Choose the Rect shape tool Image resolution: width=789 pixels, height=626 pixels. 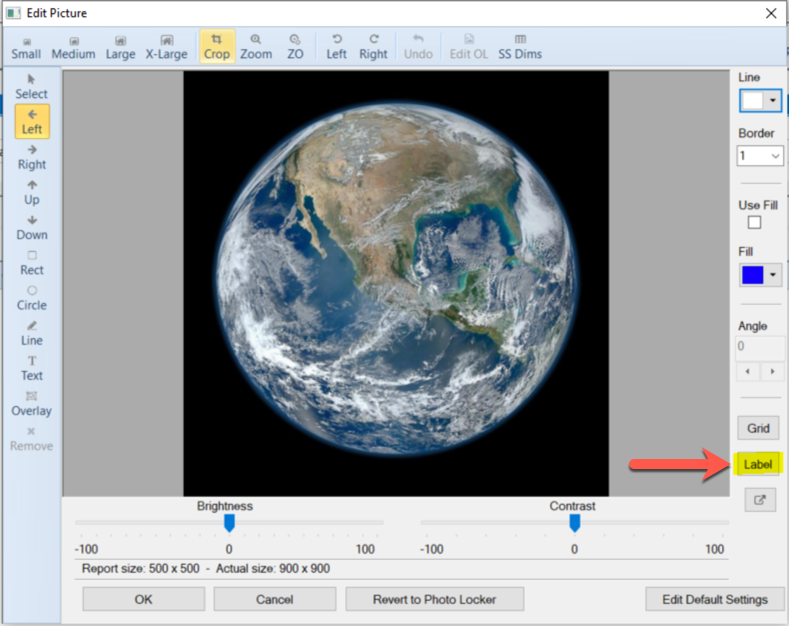coord(32,262)
